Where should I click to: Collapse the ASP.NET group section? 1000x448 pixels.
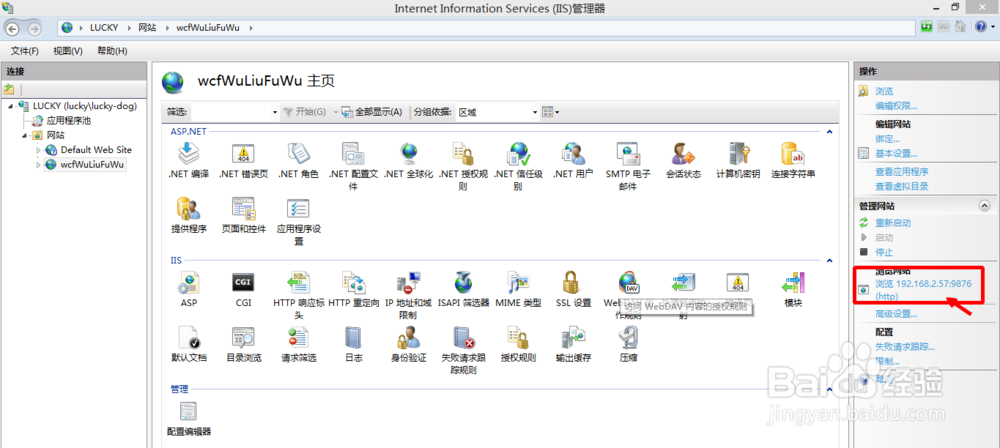[830, 132]
